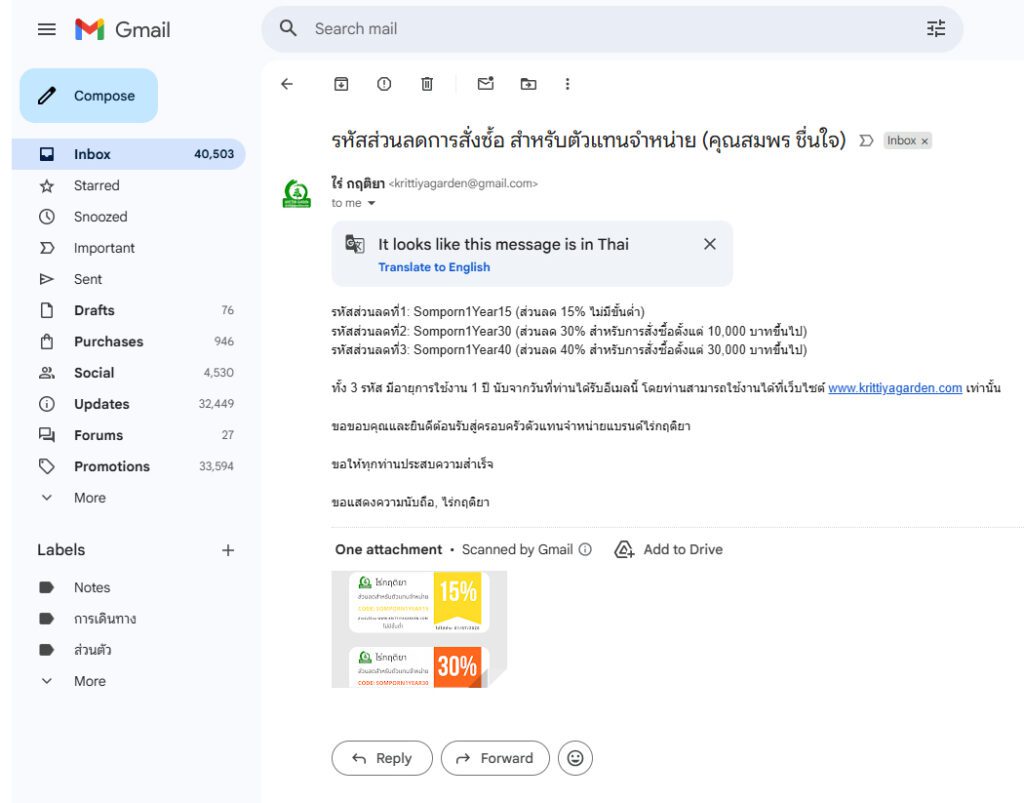The width and height of the screenshot is (1024, 803).
Task: Toggle the importance marker beside subject
Action: 866,141
